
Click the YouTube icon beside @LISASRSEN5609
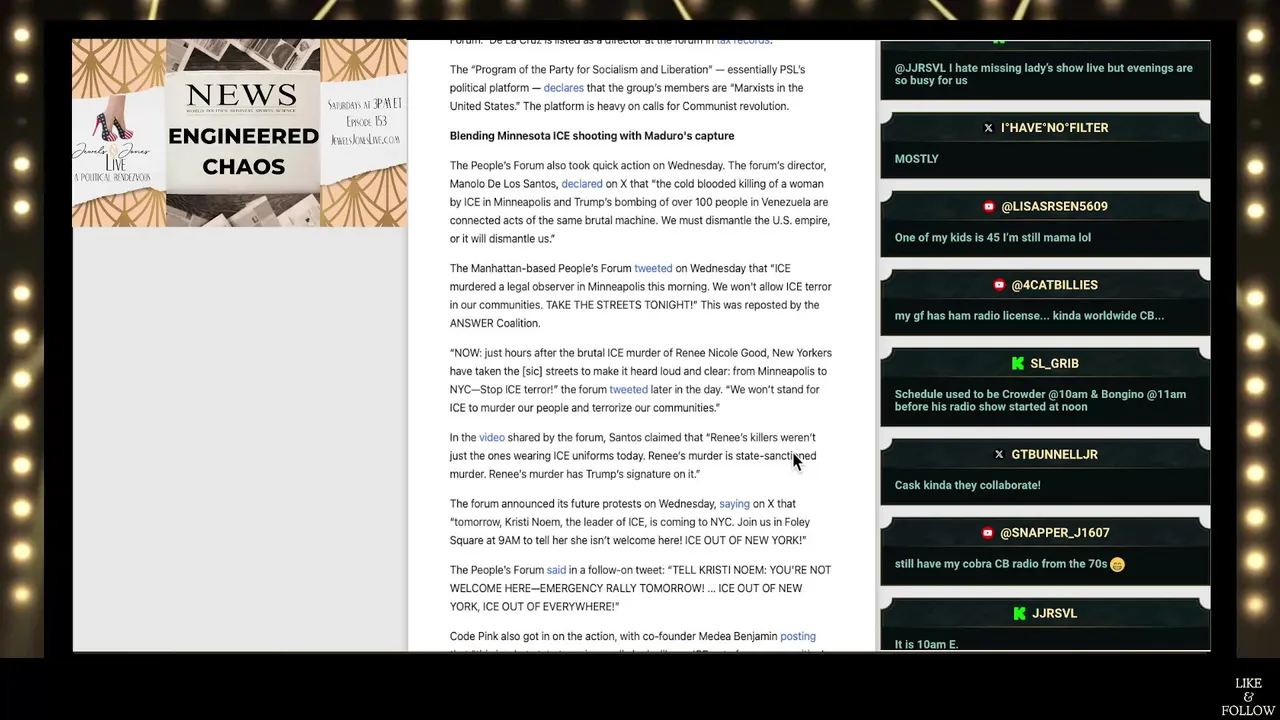(x=988, y=207)
